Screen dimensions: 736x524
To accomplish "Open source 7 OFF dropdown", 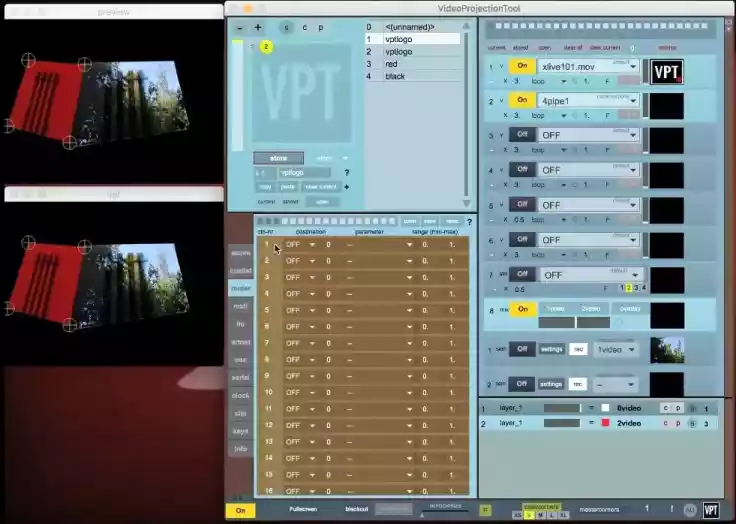I will click(591, 275).
